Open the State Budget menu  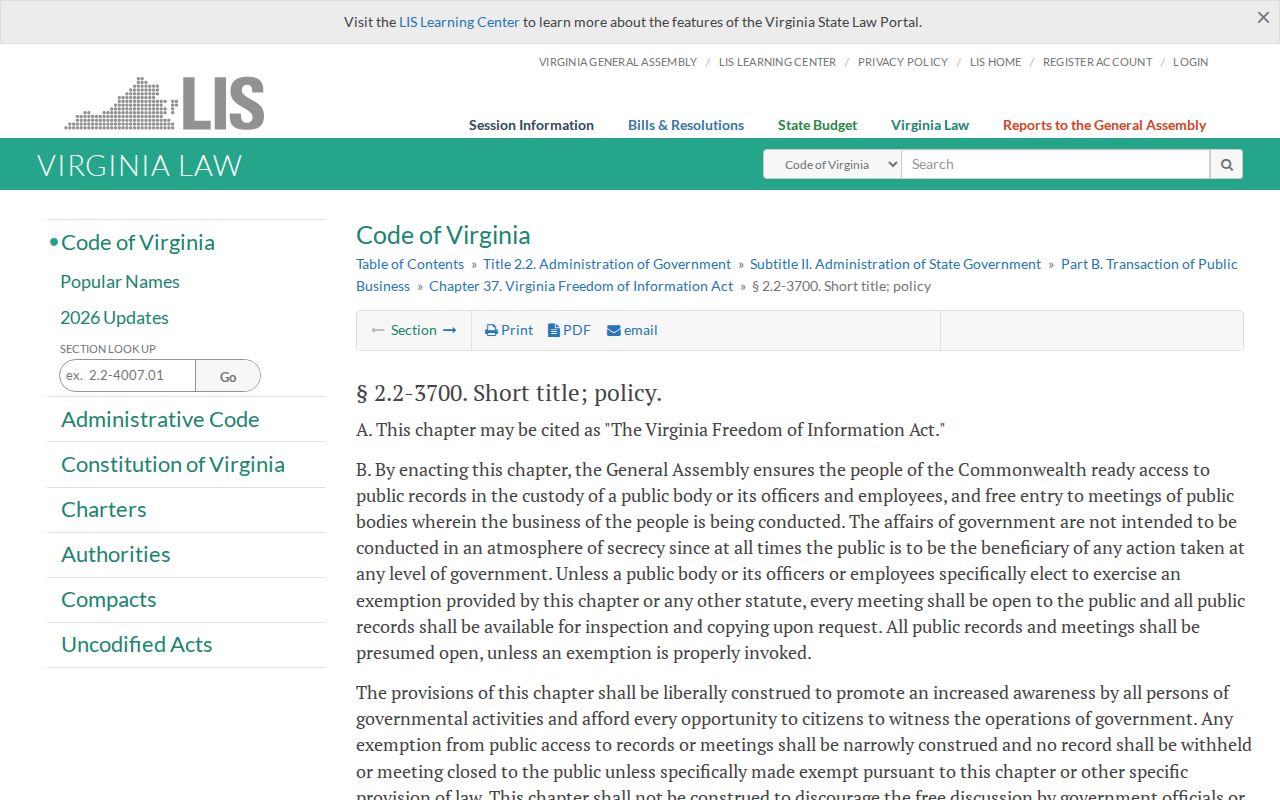pos(817,125)
